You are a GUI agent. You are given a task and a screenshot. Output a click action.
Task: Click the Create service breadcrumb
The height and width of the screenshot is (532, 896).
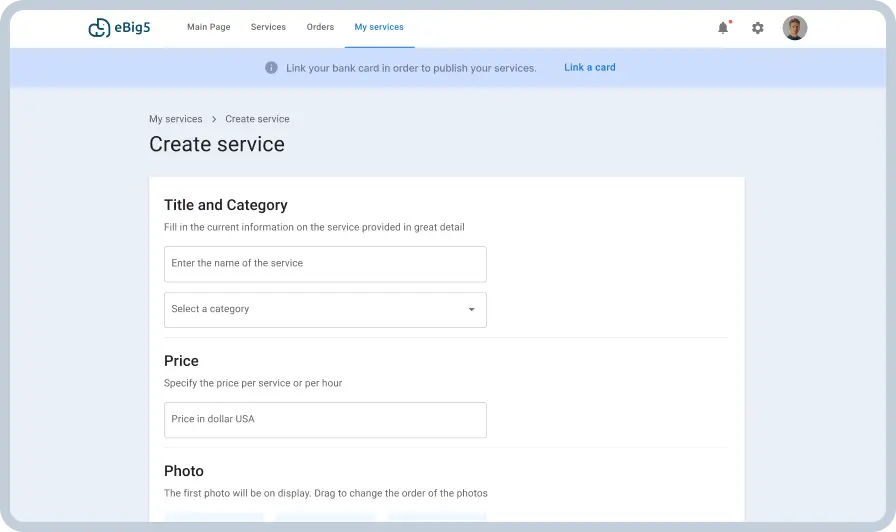click(x=257, y=119)
